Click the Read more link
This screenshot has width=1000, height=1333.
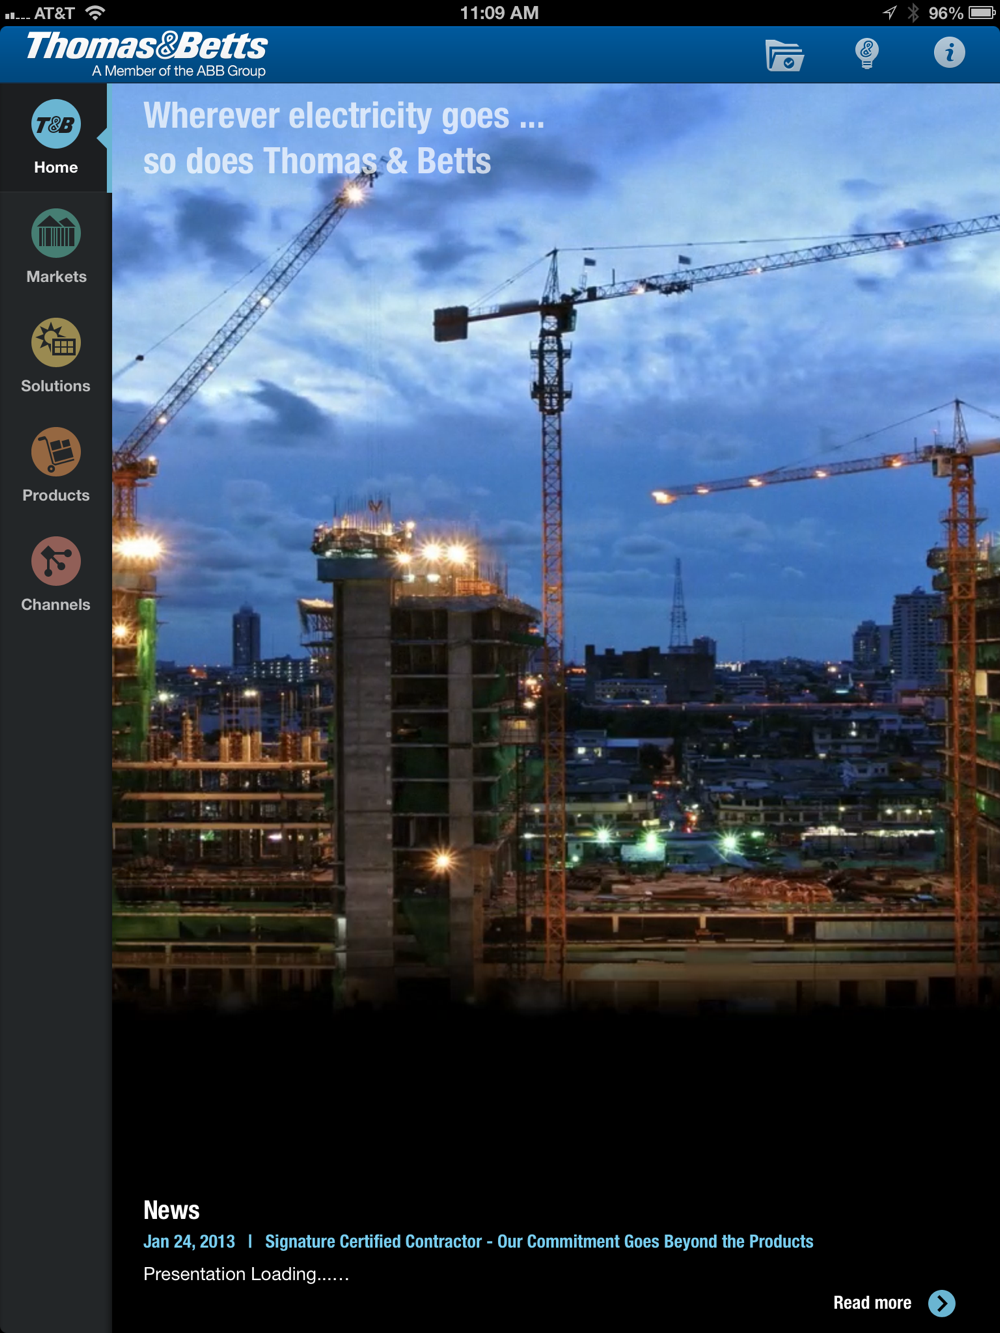click(872, 1303)
